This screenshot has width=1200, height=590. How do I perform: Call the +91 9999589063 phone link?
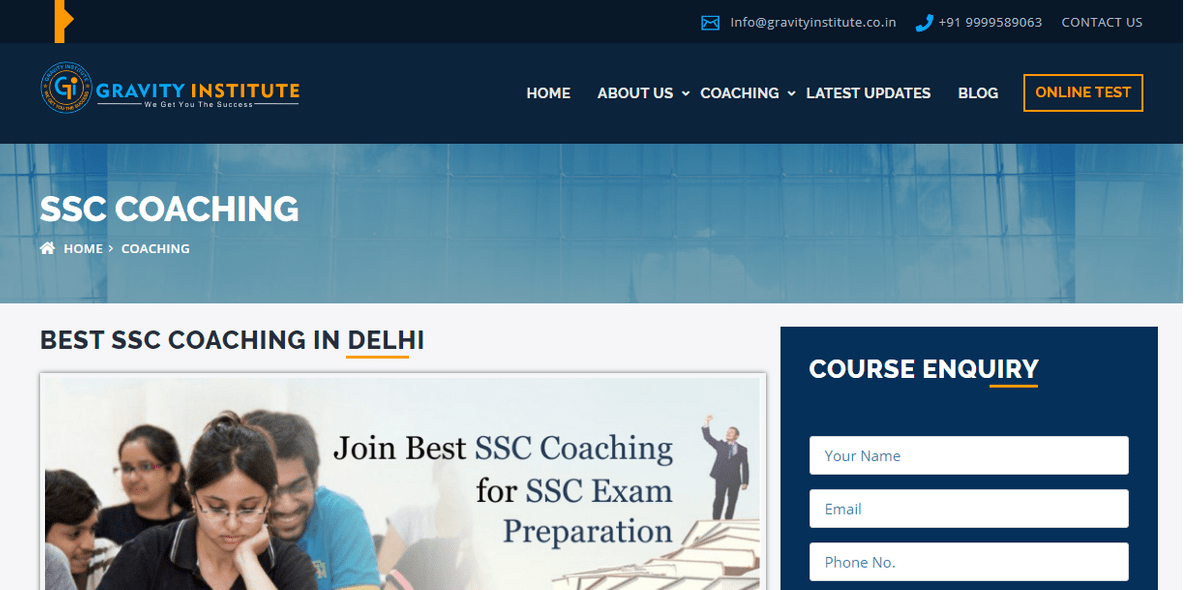tap(990, 22)
